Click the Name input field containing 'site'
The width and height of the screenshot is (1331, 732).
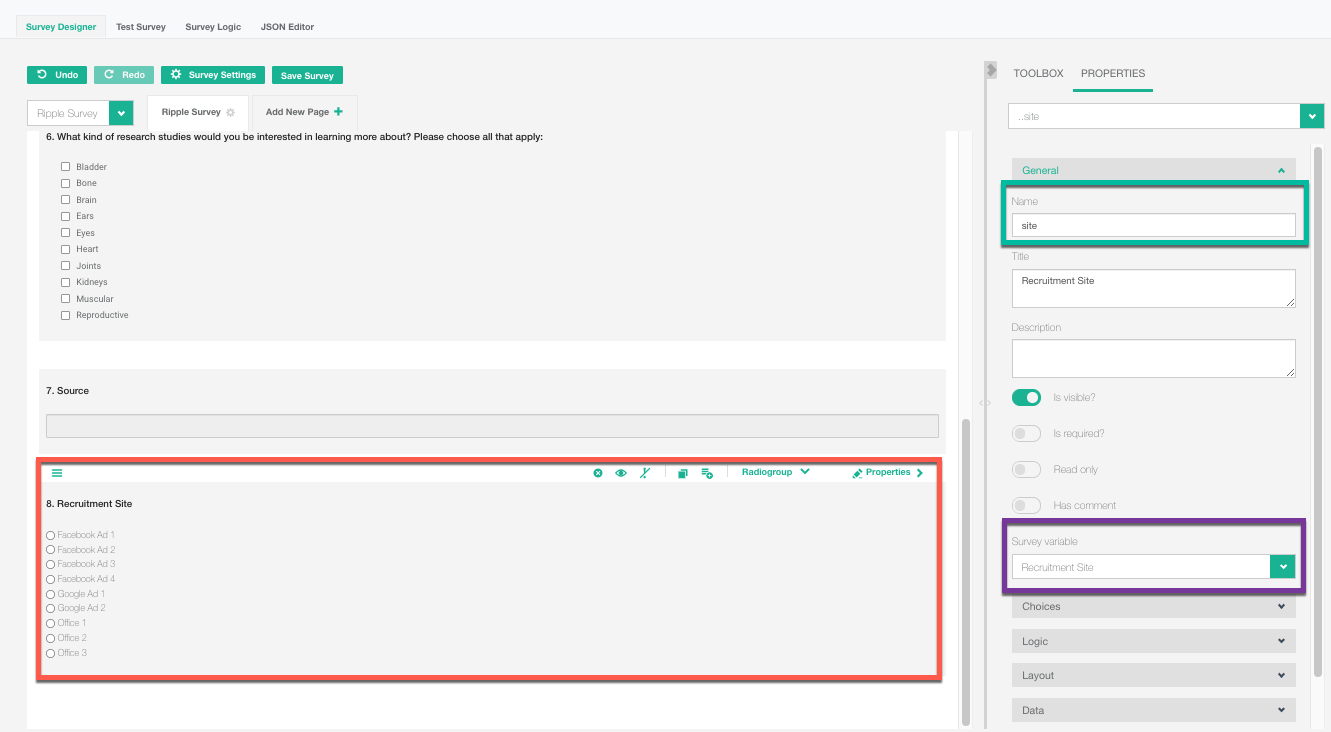tap(1153, 226)
